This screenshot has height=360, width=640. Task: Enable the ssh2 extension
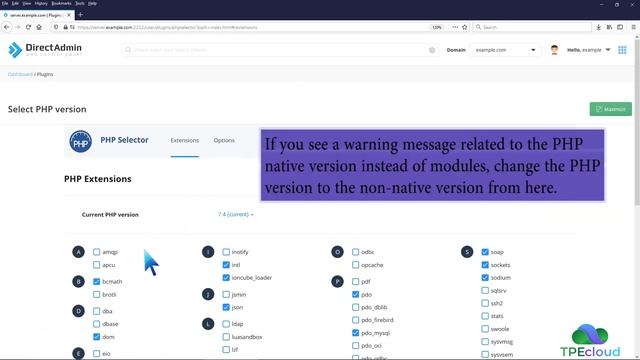click(x=485, y=303)
